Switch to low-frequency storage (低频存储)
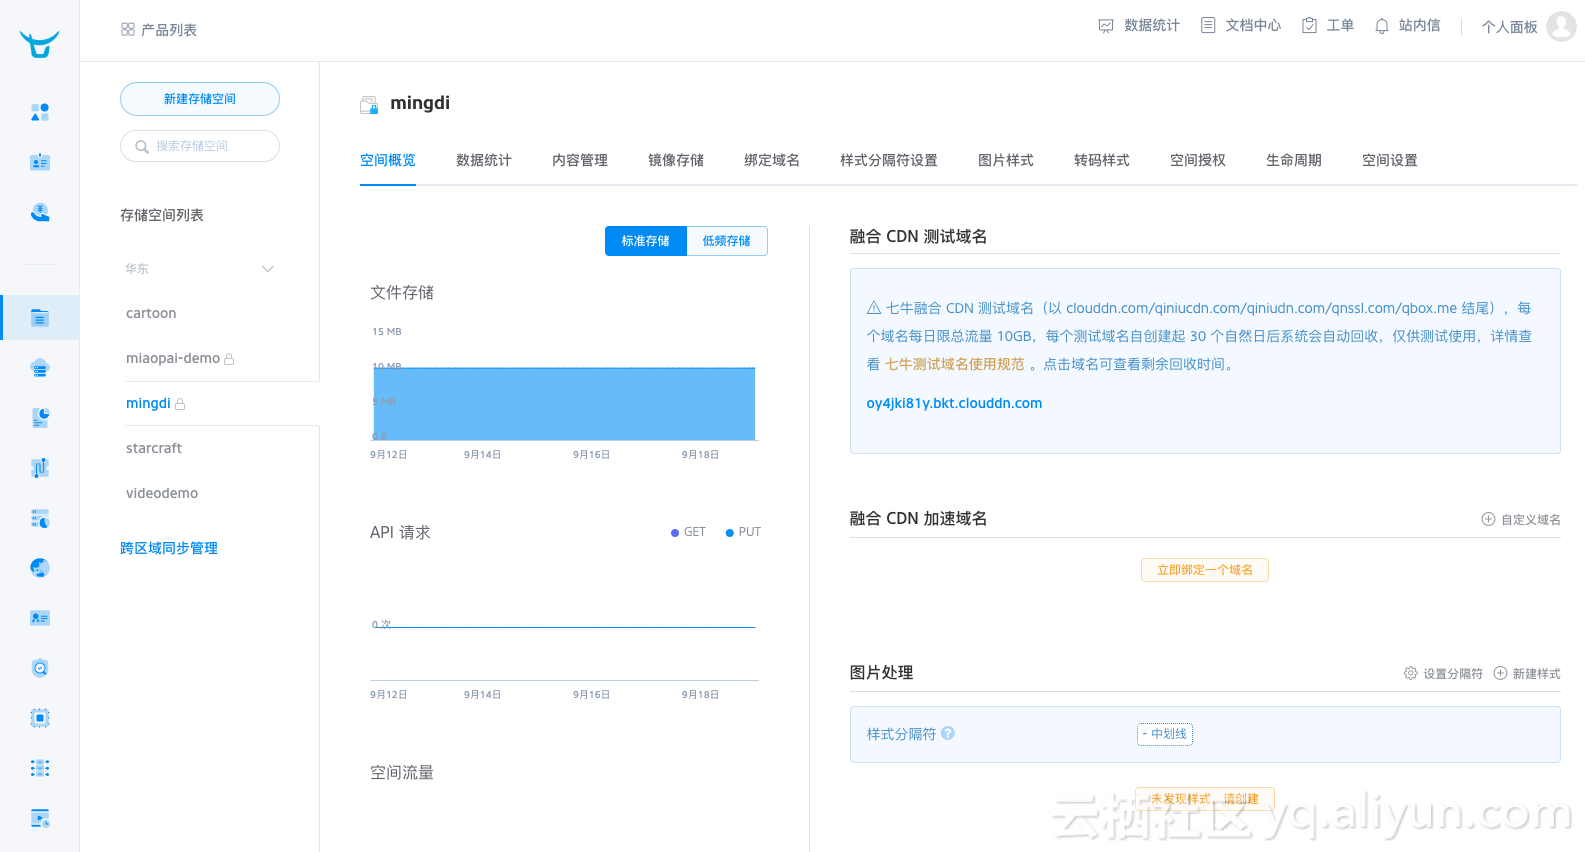This screenshot has width=1585, height=852. tap(727, 241)
